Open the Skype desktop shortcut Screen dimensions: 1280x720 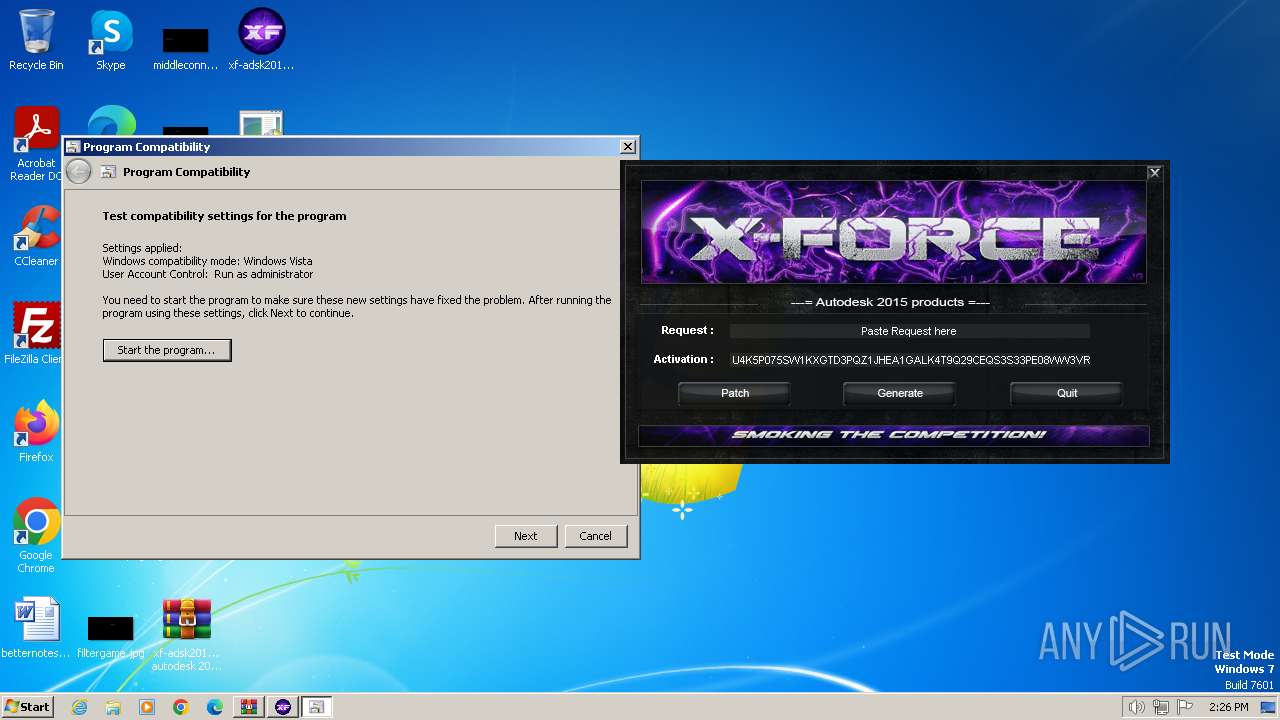click(111, 40)
